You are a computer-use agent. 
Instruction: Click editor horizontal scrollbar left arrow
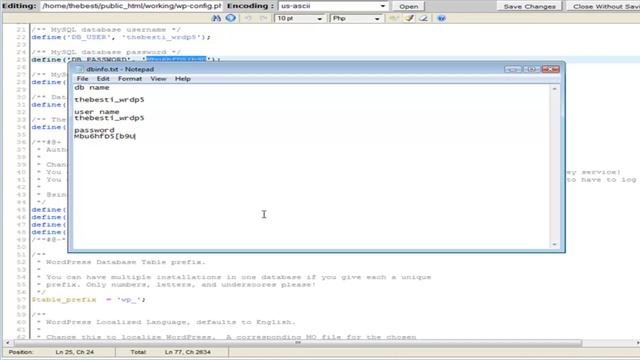point(7,343)
